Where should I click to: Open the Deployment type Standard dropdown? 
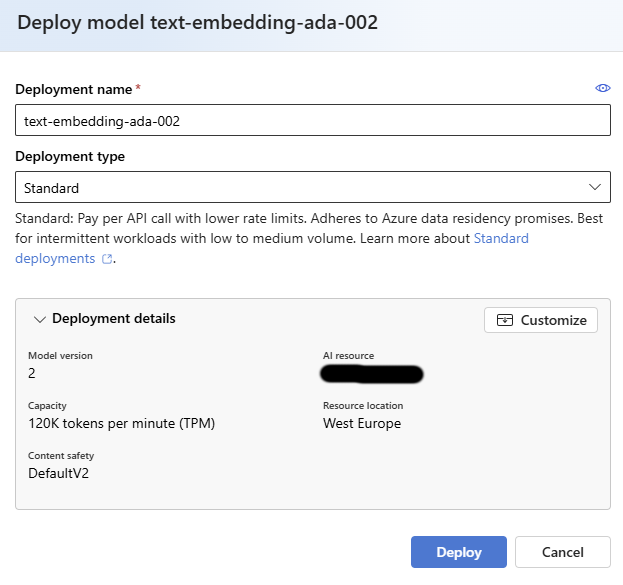313,187
